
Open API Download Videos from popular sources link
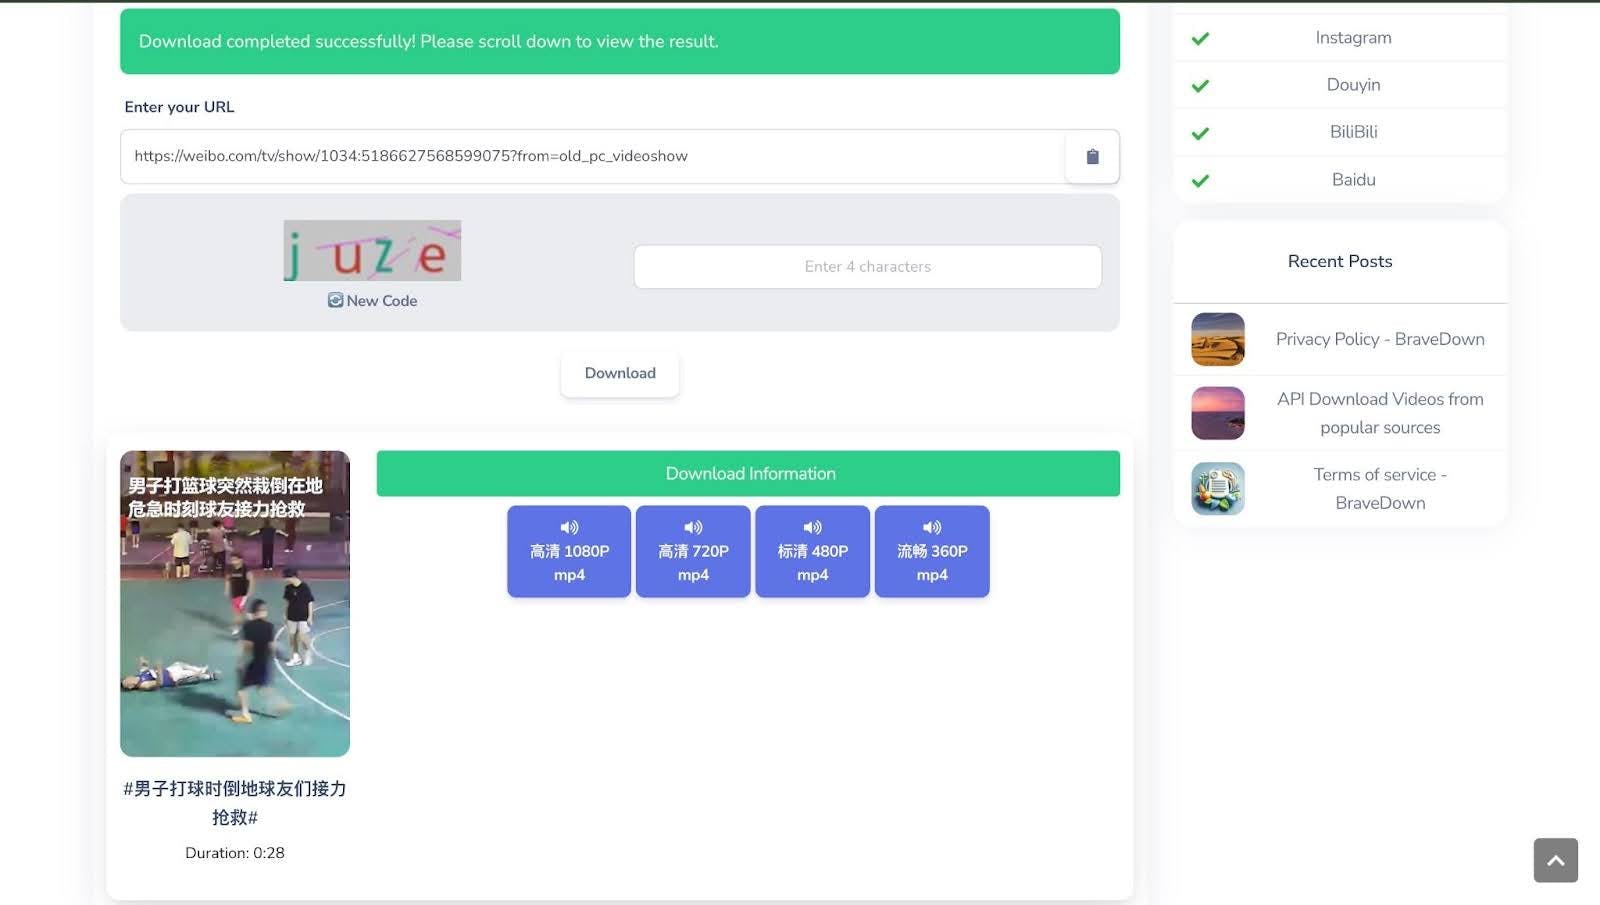[1380, 413]
